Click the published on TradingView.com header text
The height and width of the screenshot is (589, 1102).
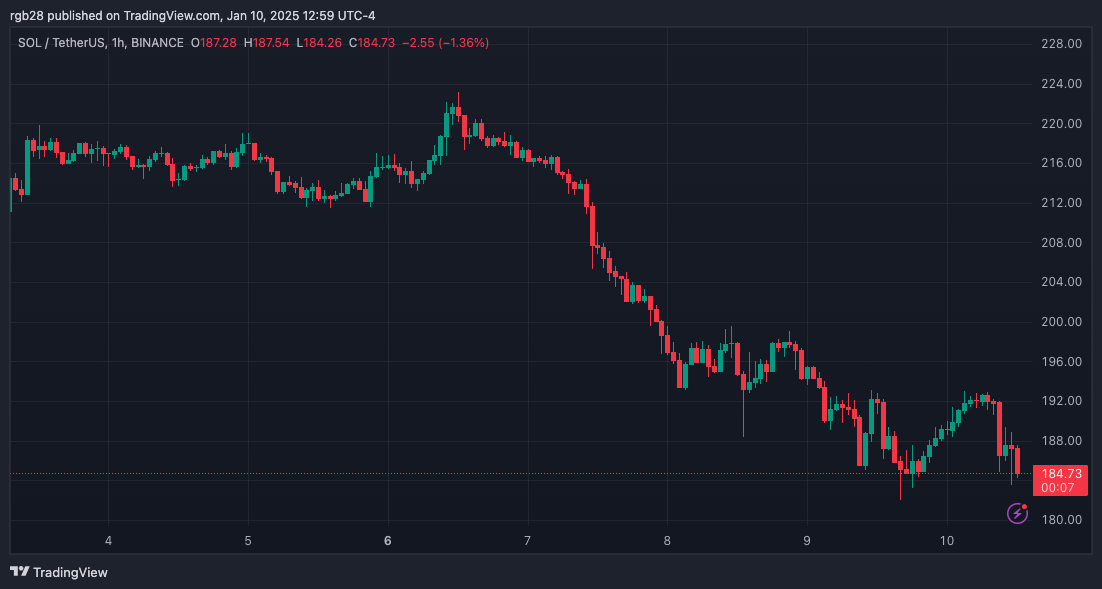[x=133, y=15]
